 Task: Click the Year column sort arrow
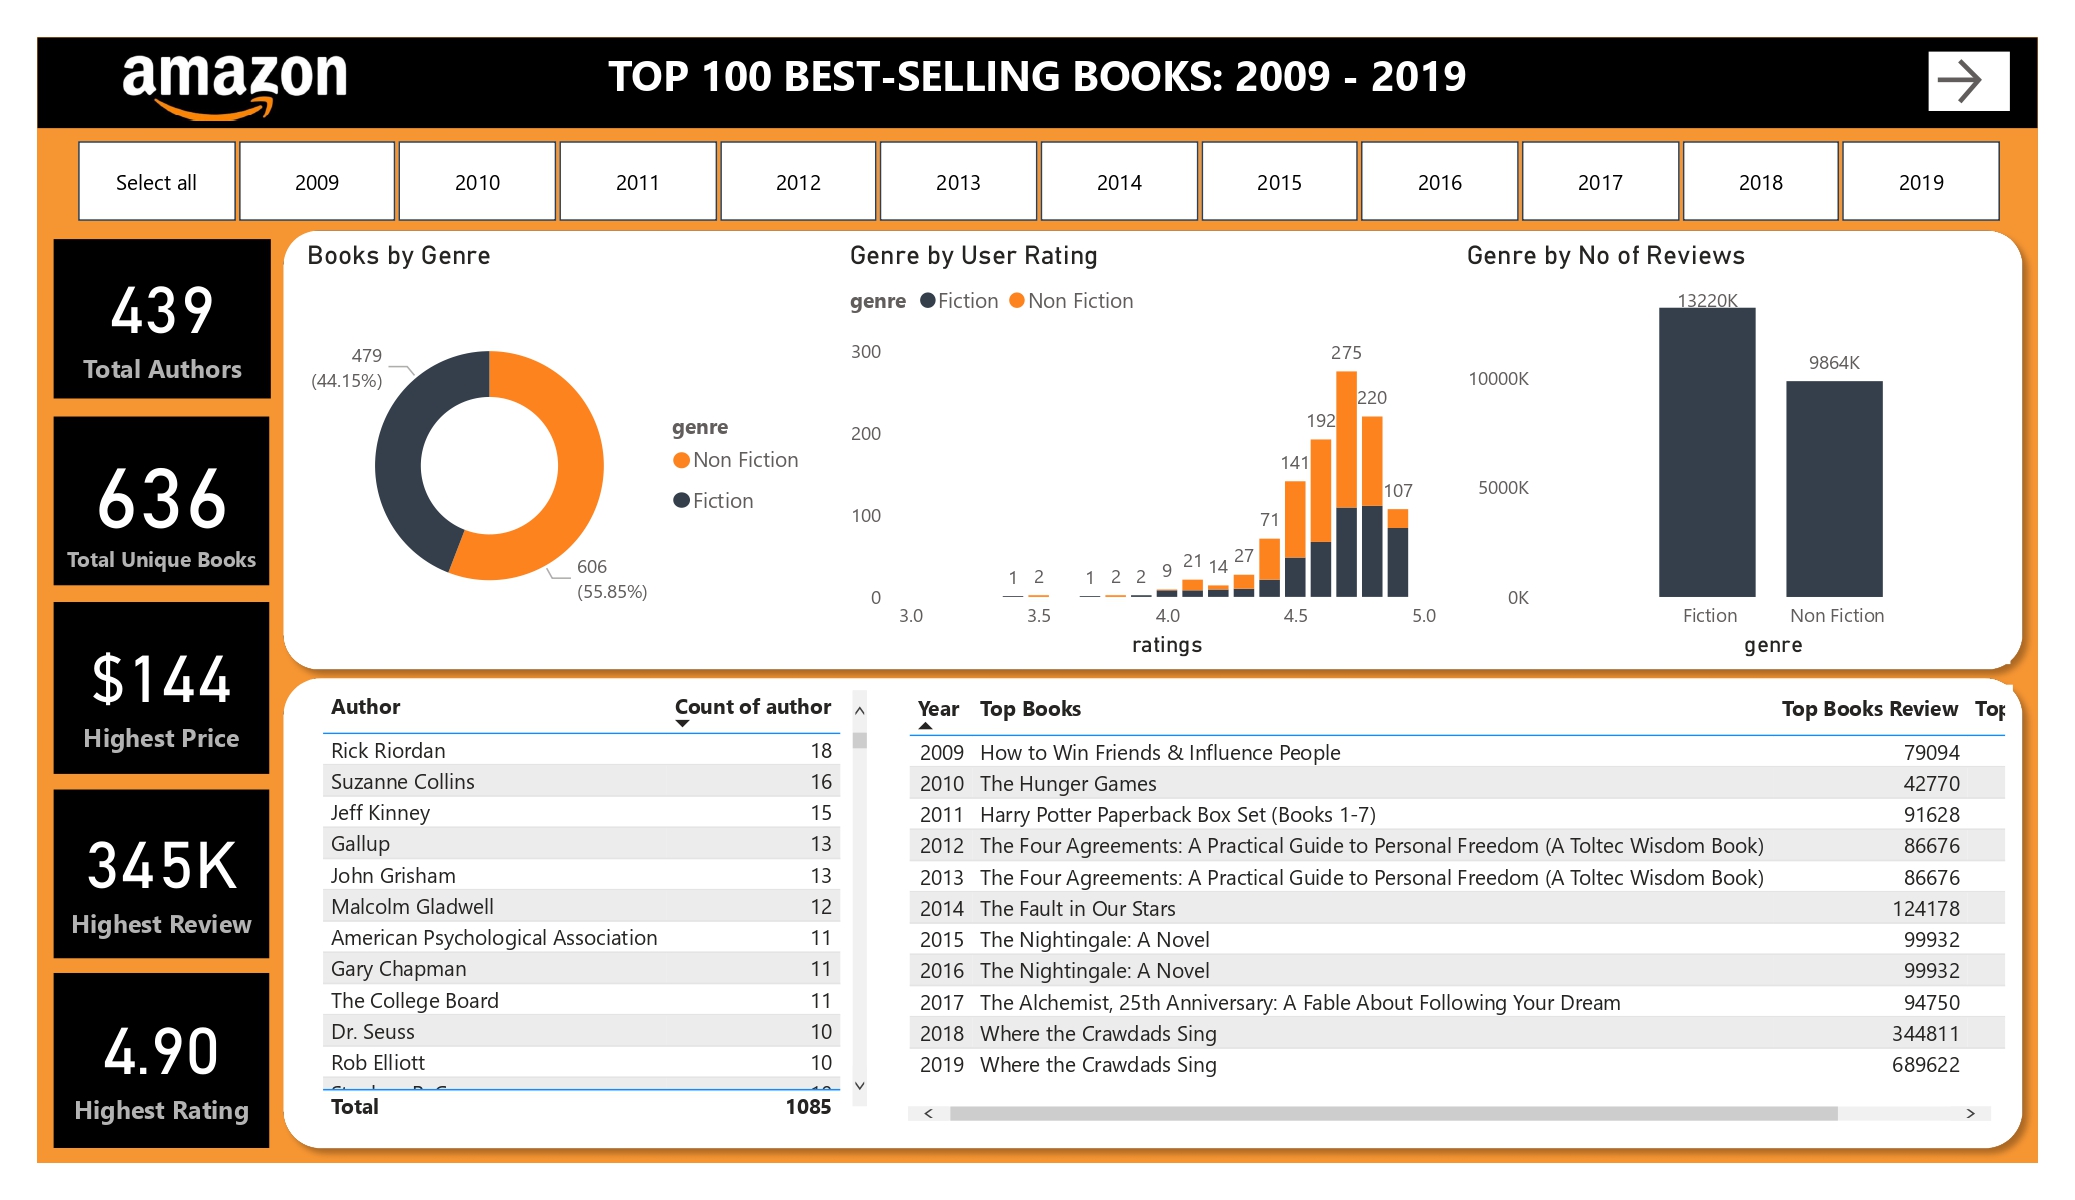(925, 726)
